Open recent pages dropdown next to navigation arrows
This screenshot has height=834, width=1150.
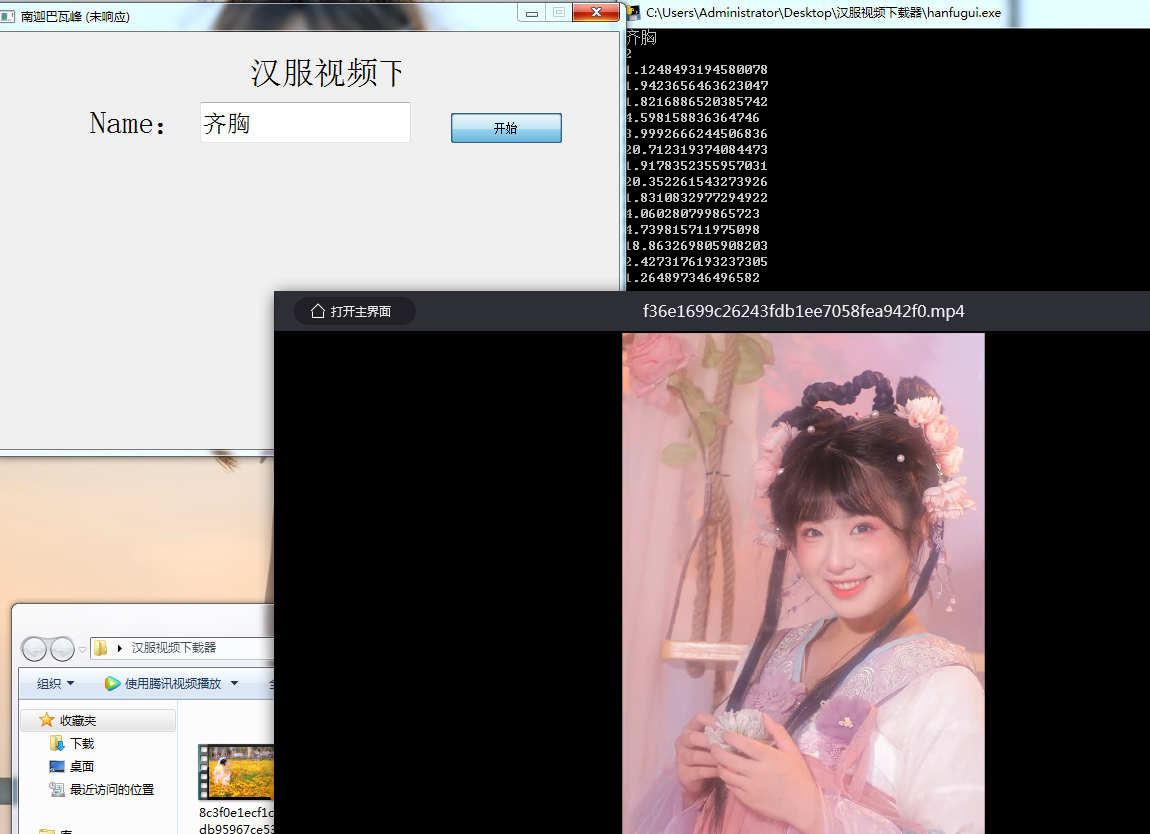tap(82, 649)
